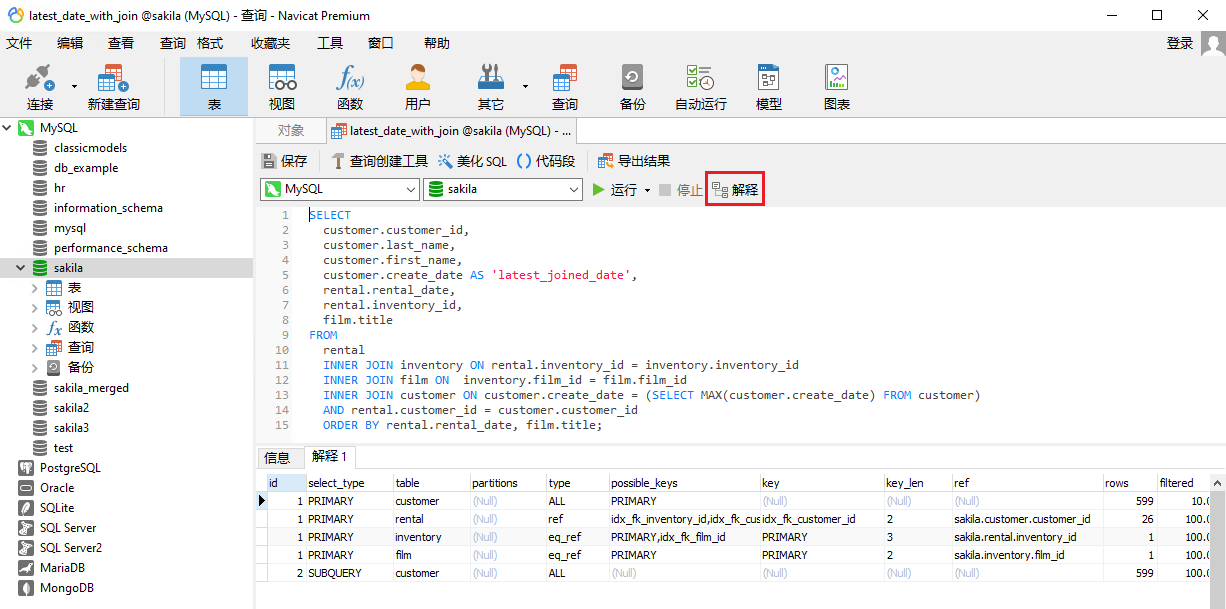Open the 文件 menu
Viewport: 1226px width, 609px height.
[x=19, y=43]
